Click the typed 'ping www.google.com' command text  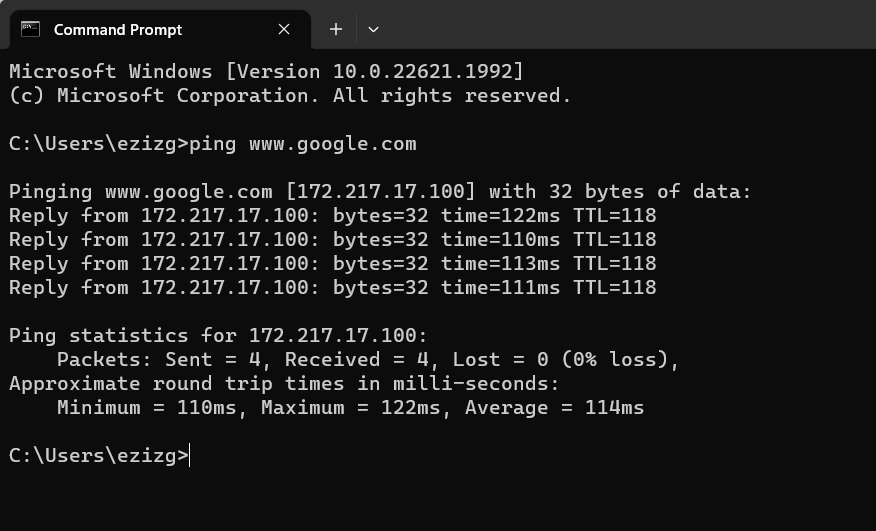click(303, 144)
